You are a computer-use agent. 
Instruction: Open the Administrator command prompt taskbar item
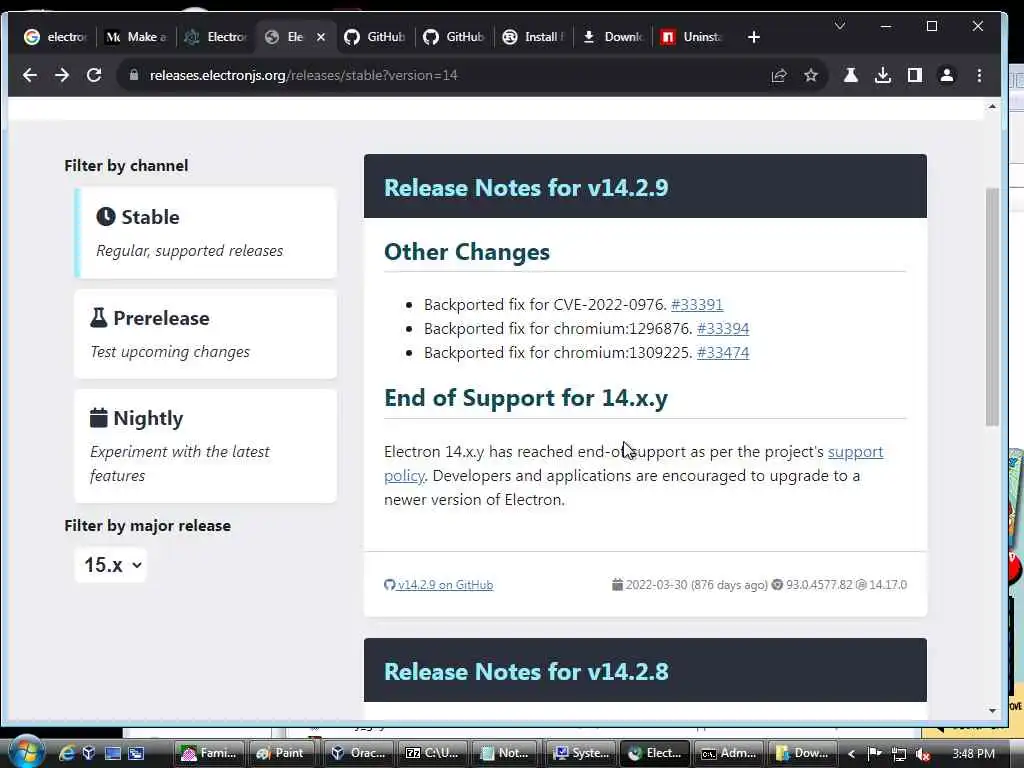click(728, 754)
